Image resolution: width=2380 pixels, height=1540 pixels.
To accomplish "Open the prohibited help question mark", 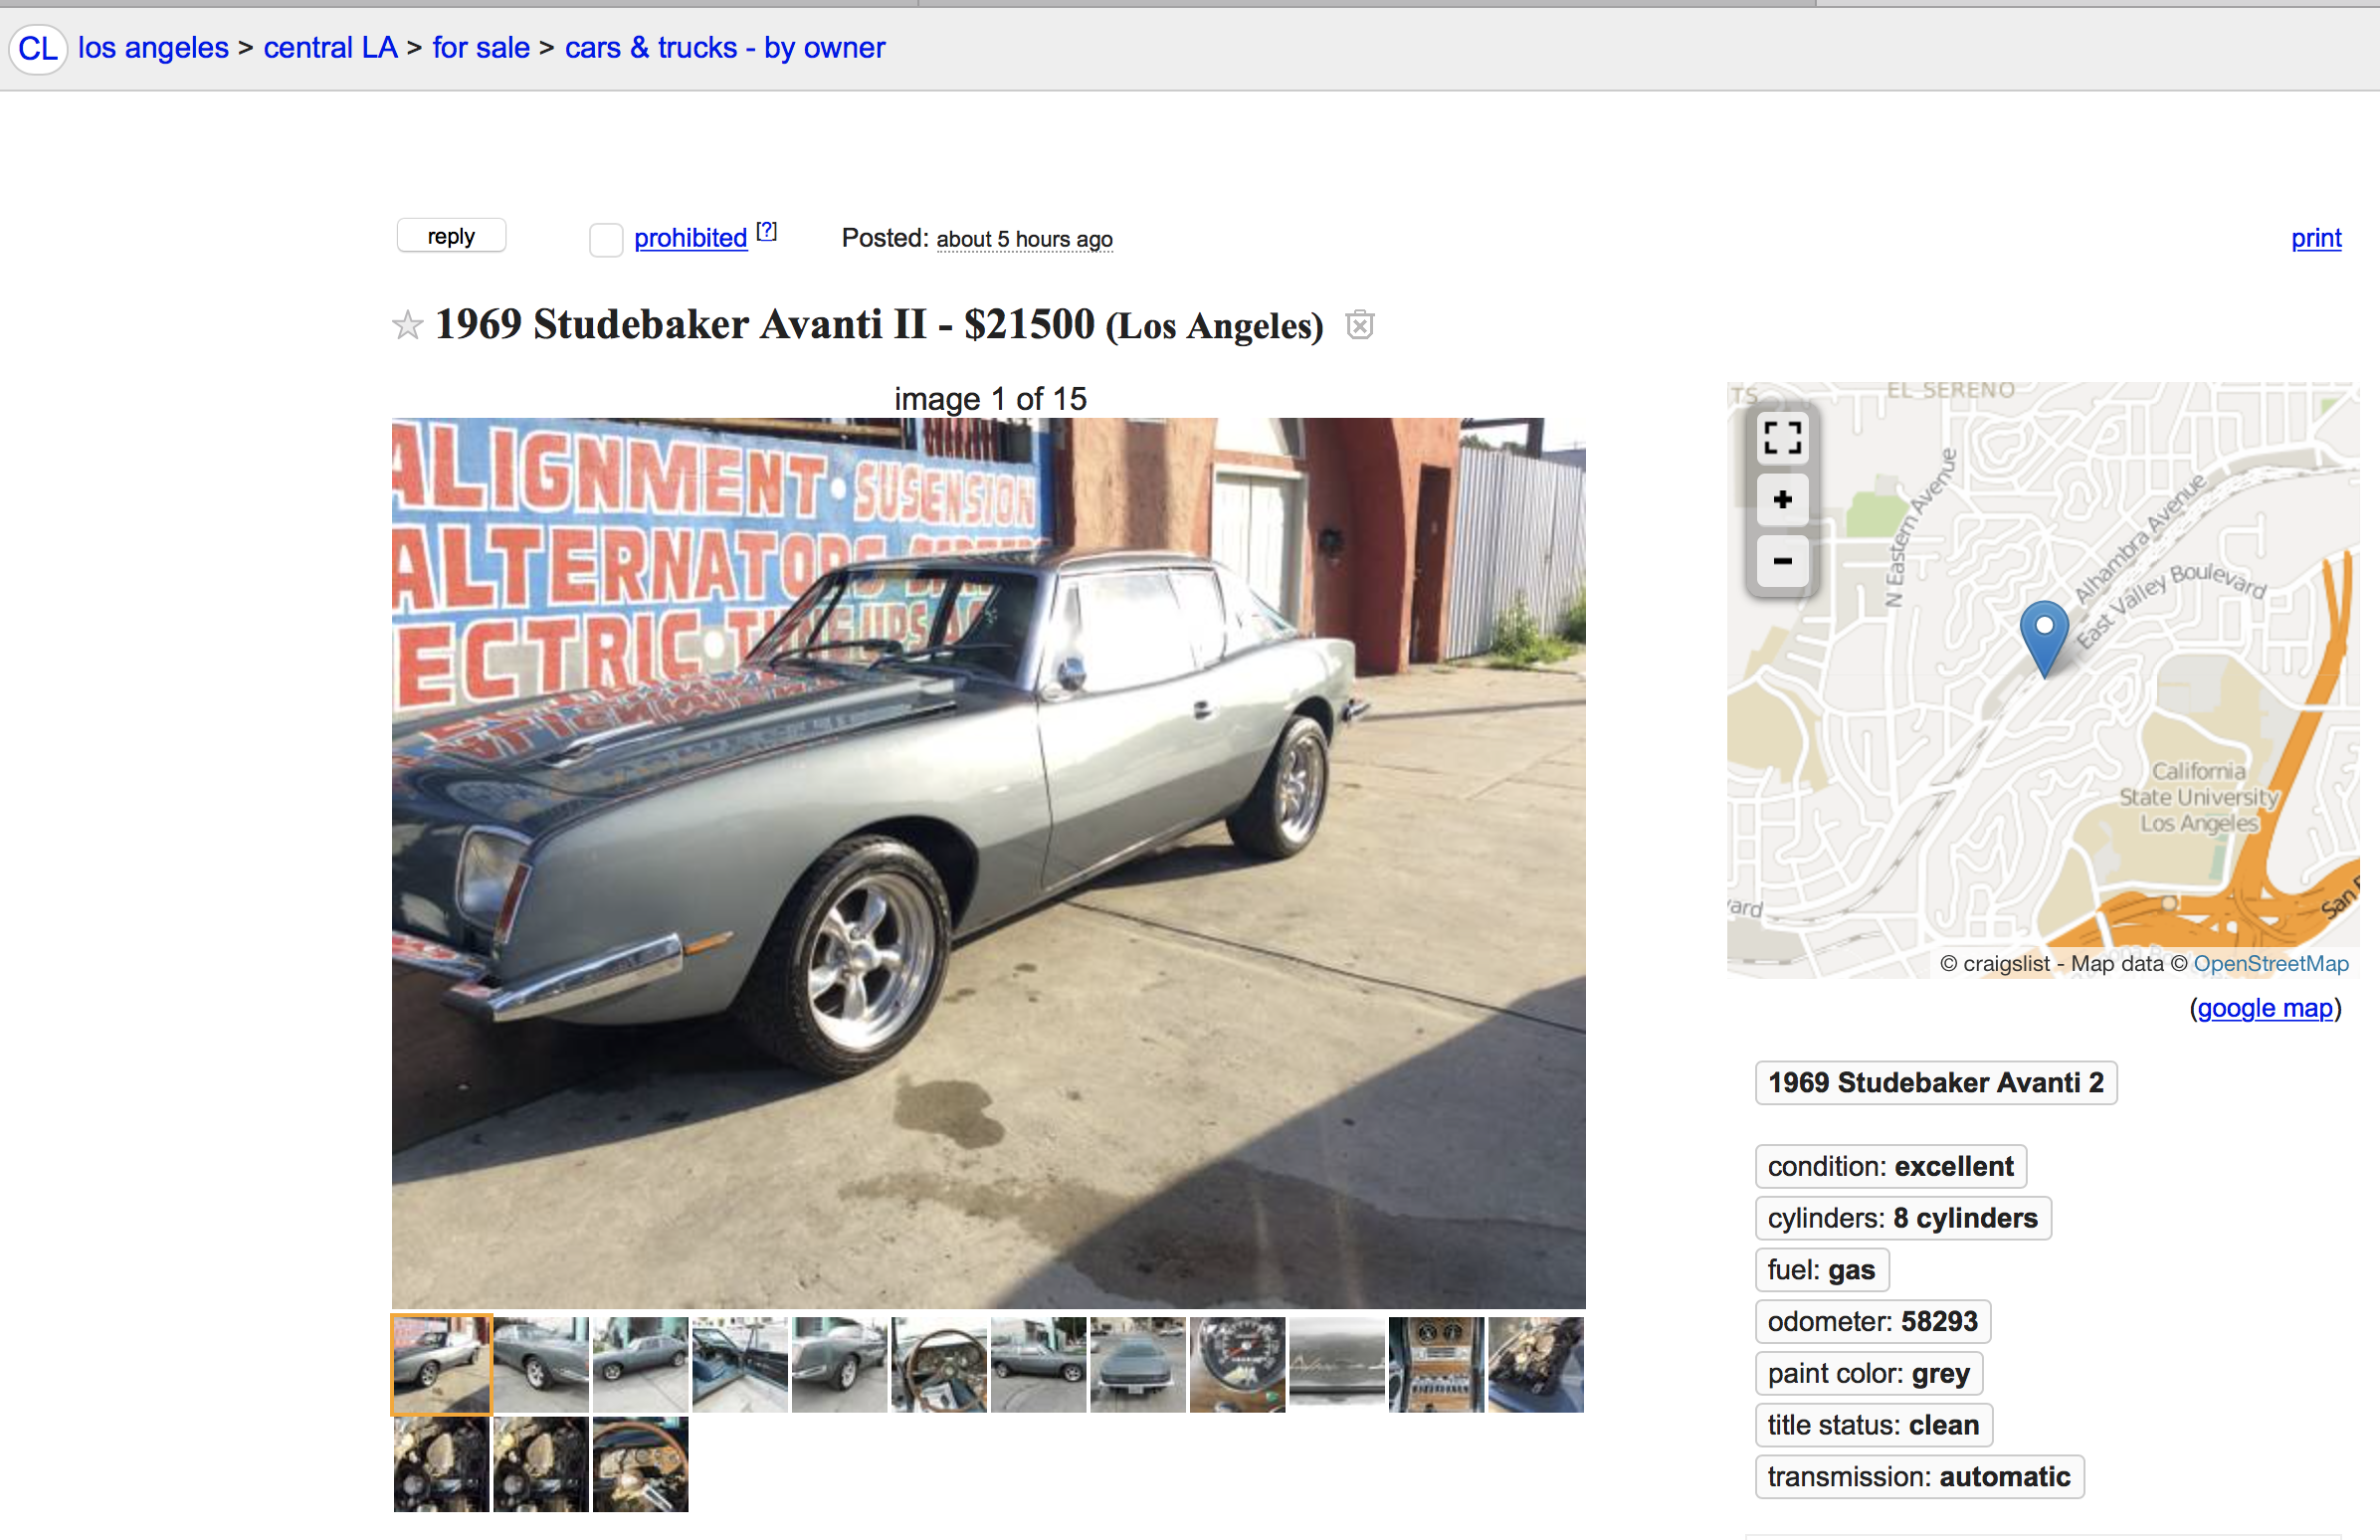I will pos(766,232).
